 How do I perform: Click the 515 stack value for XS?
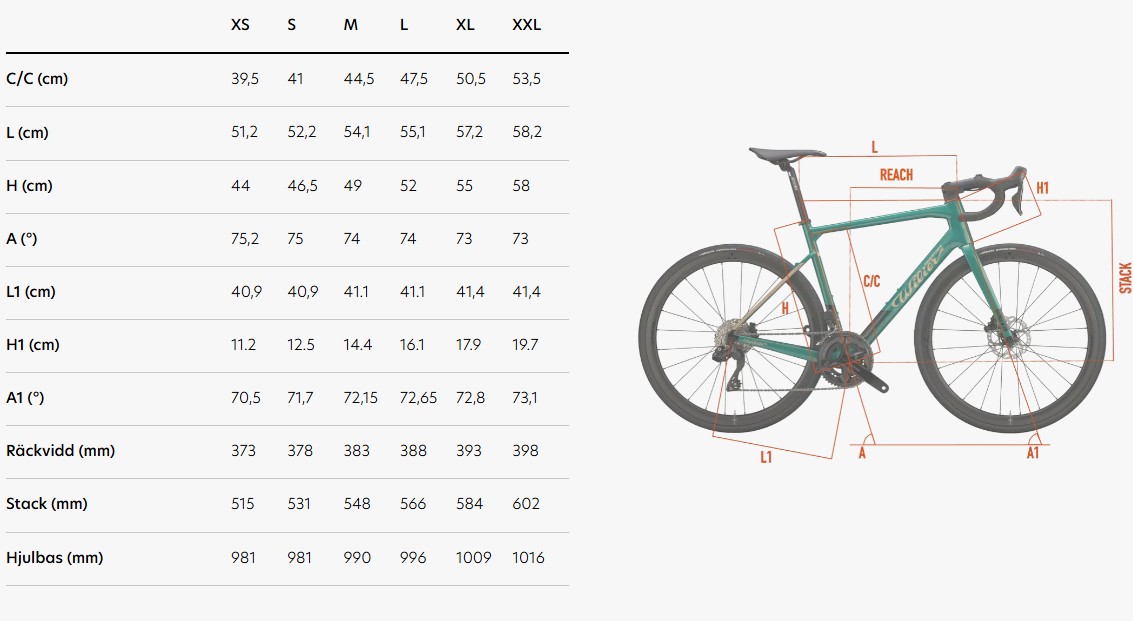pyautogui.click(x=243, y=504)
